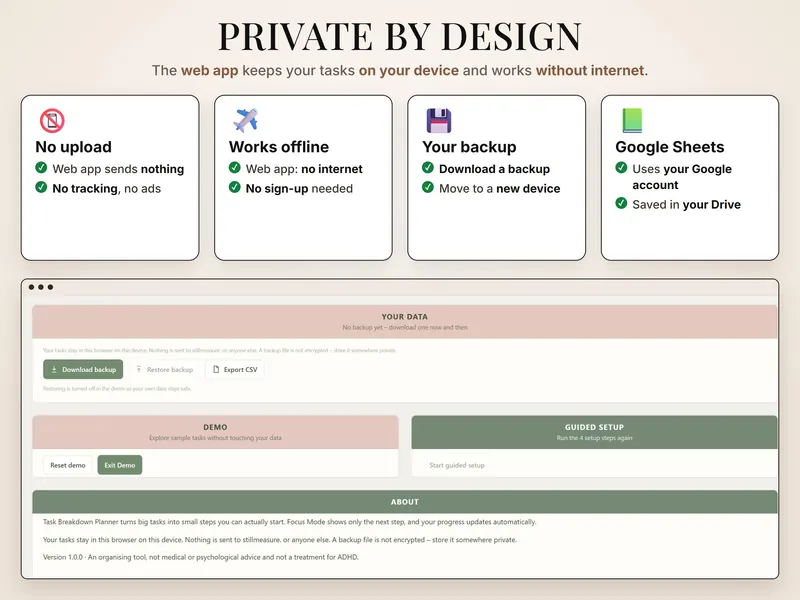Click the Restore backup button
The height and width of the screenshot is (600, 800).
[164, 369]
